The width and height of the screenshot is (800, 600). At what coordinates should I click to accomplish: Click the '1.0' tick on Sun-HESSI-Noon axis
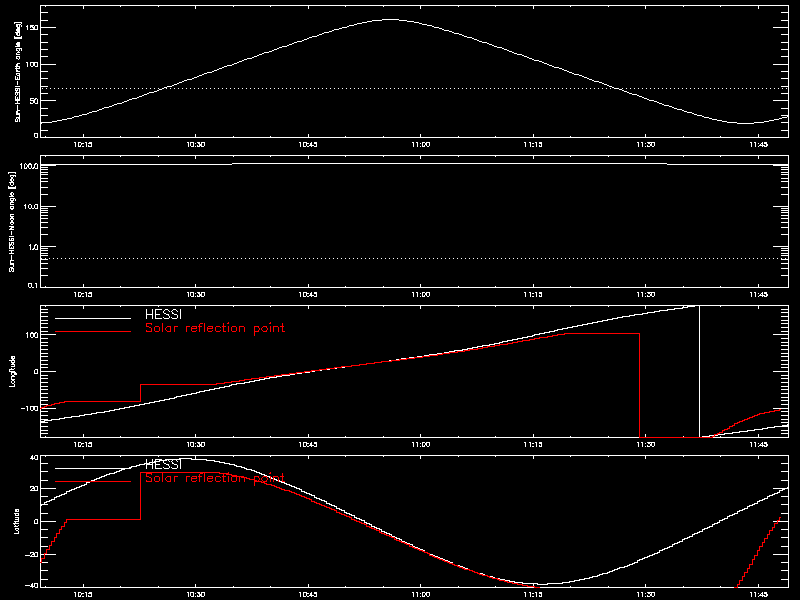[x=33, y=247]
